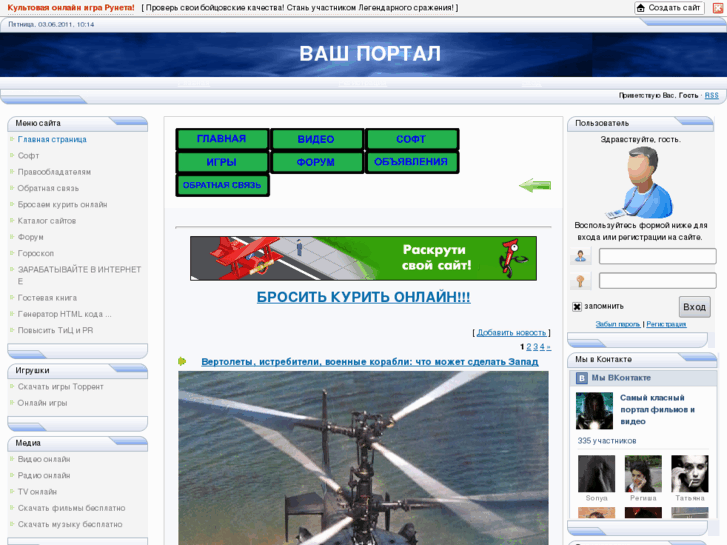Image resolution: width=727 pixels, height=545 pixels.
Task: Open Гостевая книга sidebar link
Action: pos(47,297)
